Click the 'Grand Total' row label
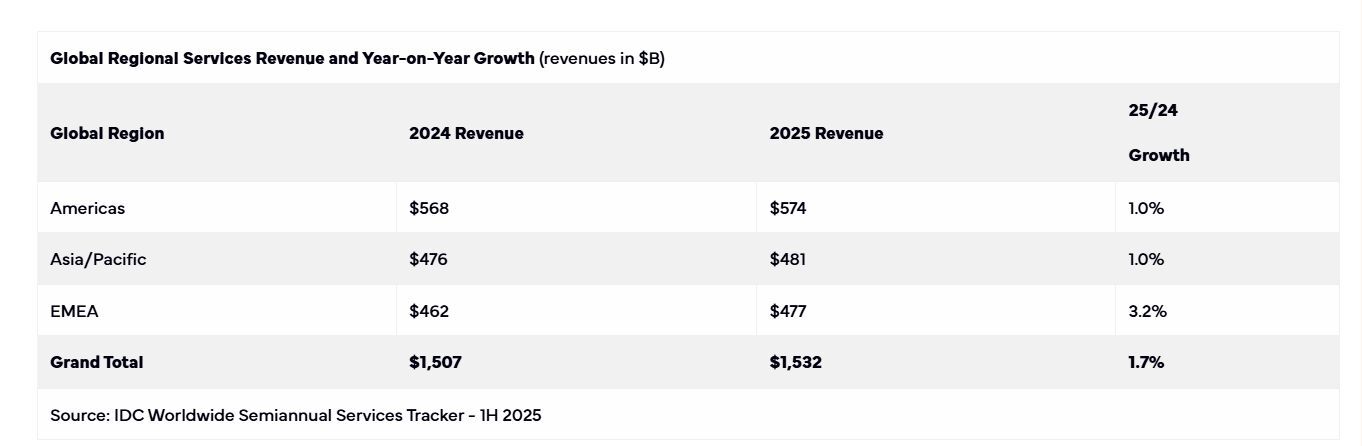 (x=96, y=362)
